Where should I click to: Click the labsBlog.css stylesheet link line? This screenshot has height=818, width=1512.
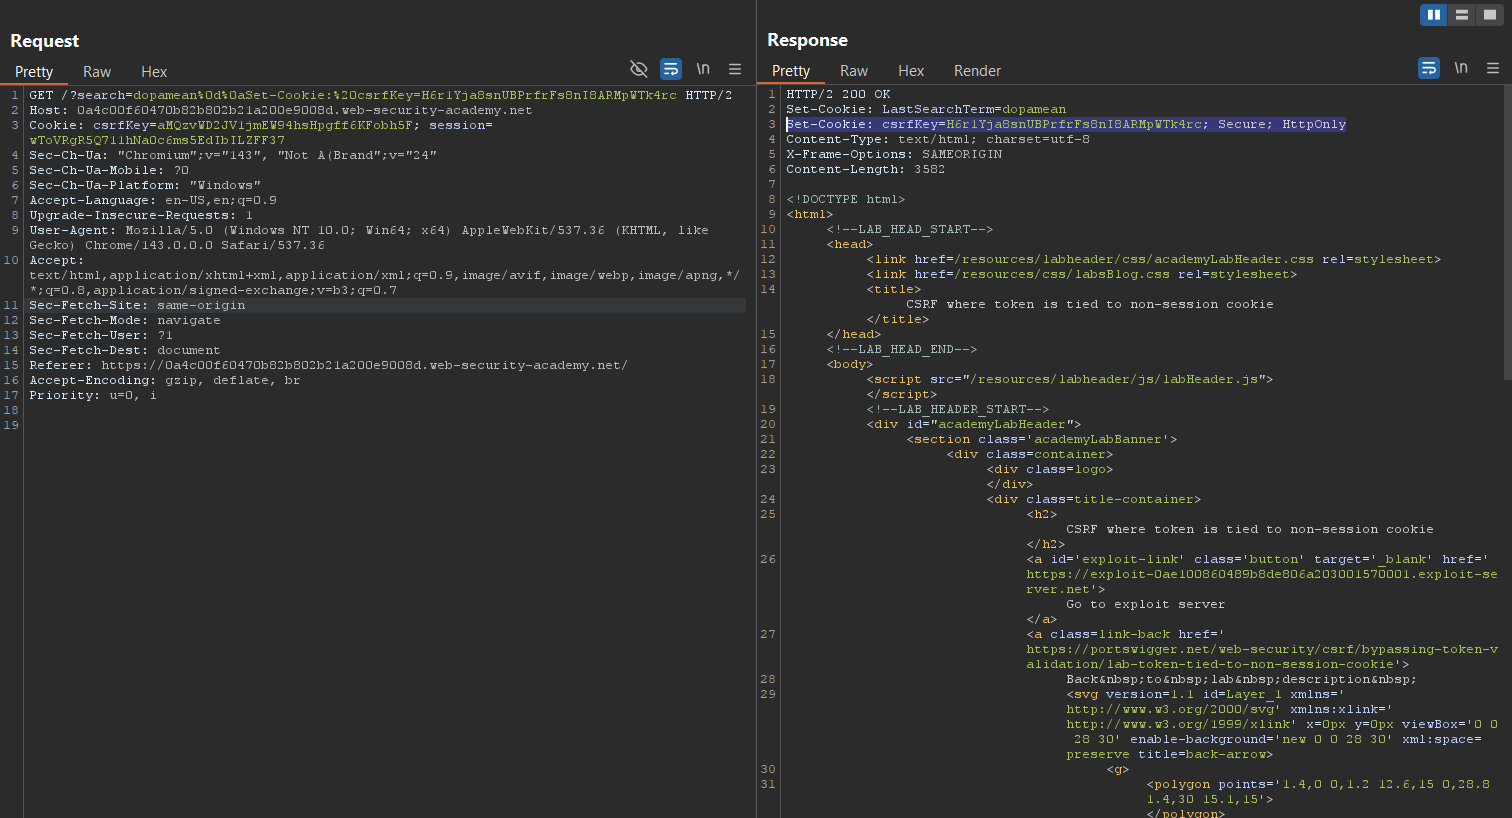pyautogui.click(x=1082, y=274)
